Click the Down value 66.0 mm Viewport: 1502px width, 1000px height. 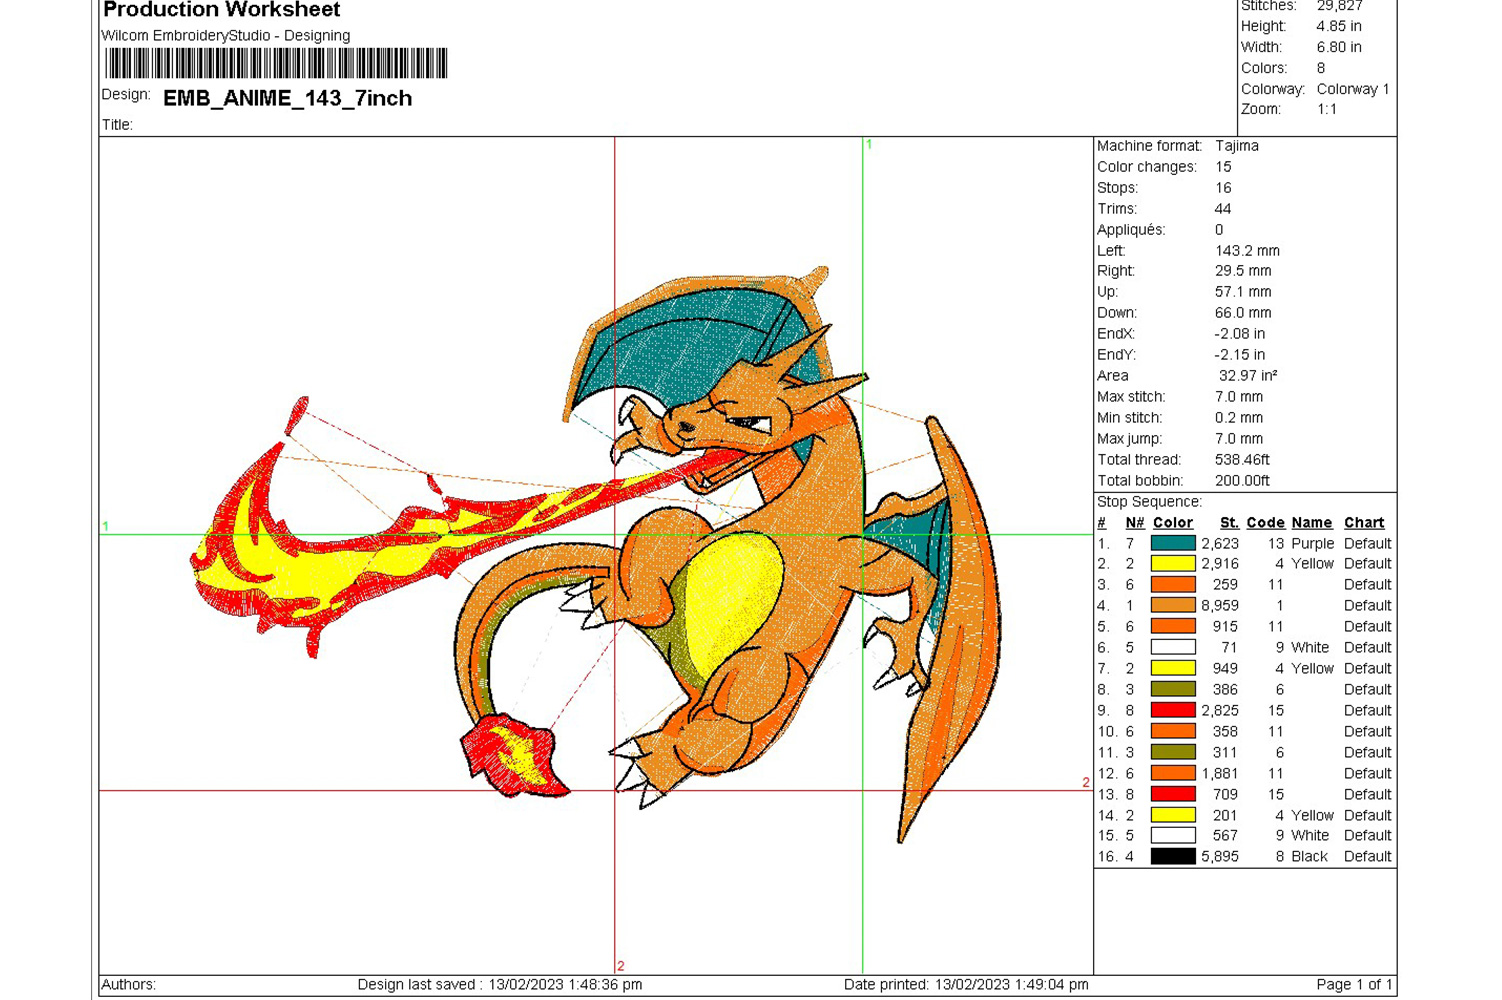(x=1243, y=313)
